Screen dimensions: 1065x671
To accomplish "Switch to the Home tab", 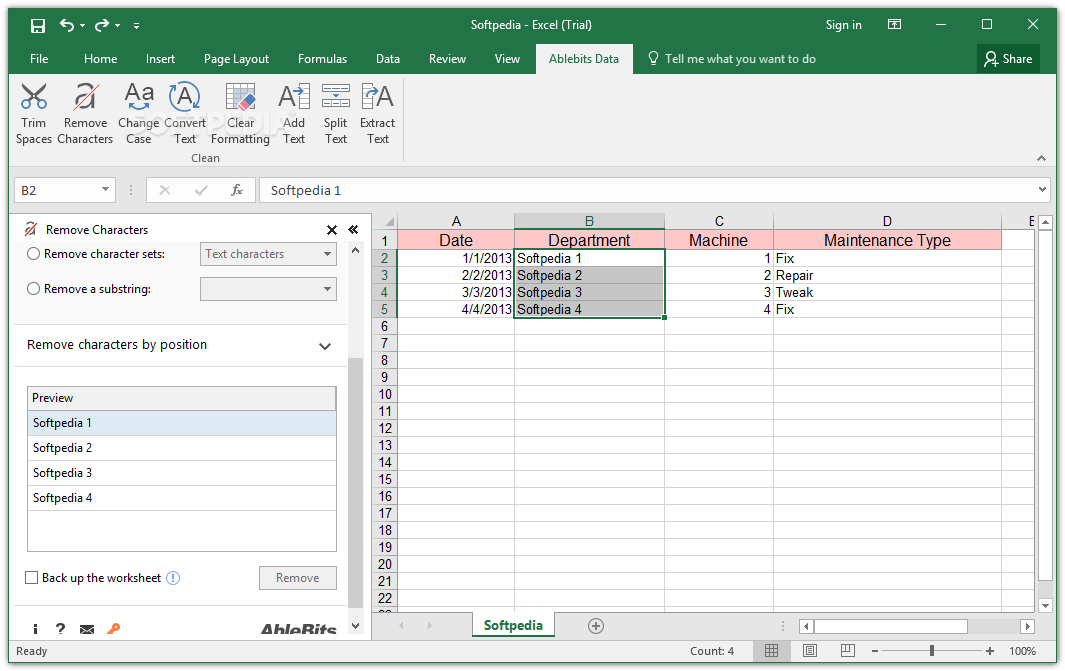I will click(x=101, y=59).
